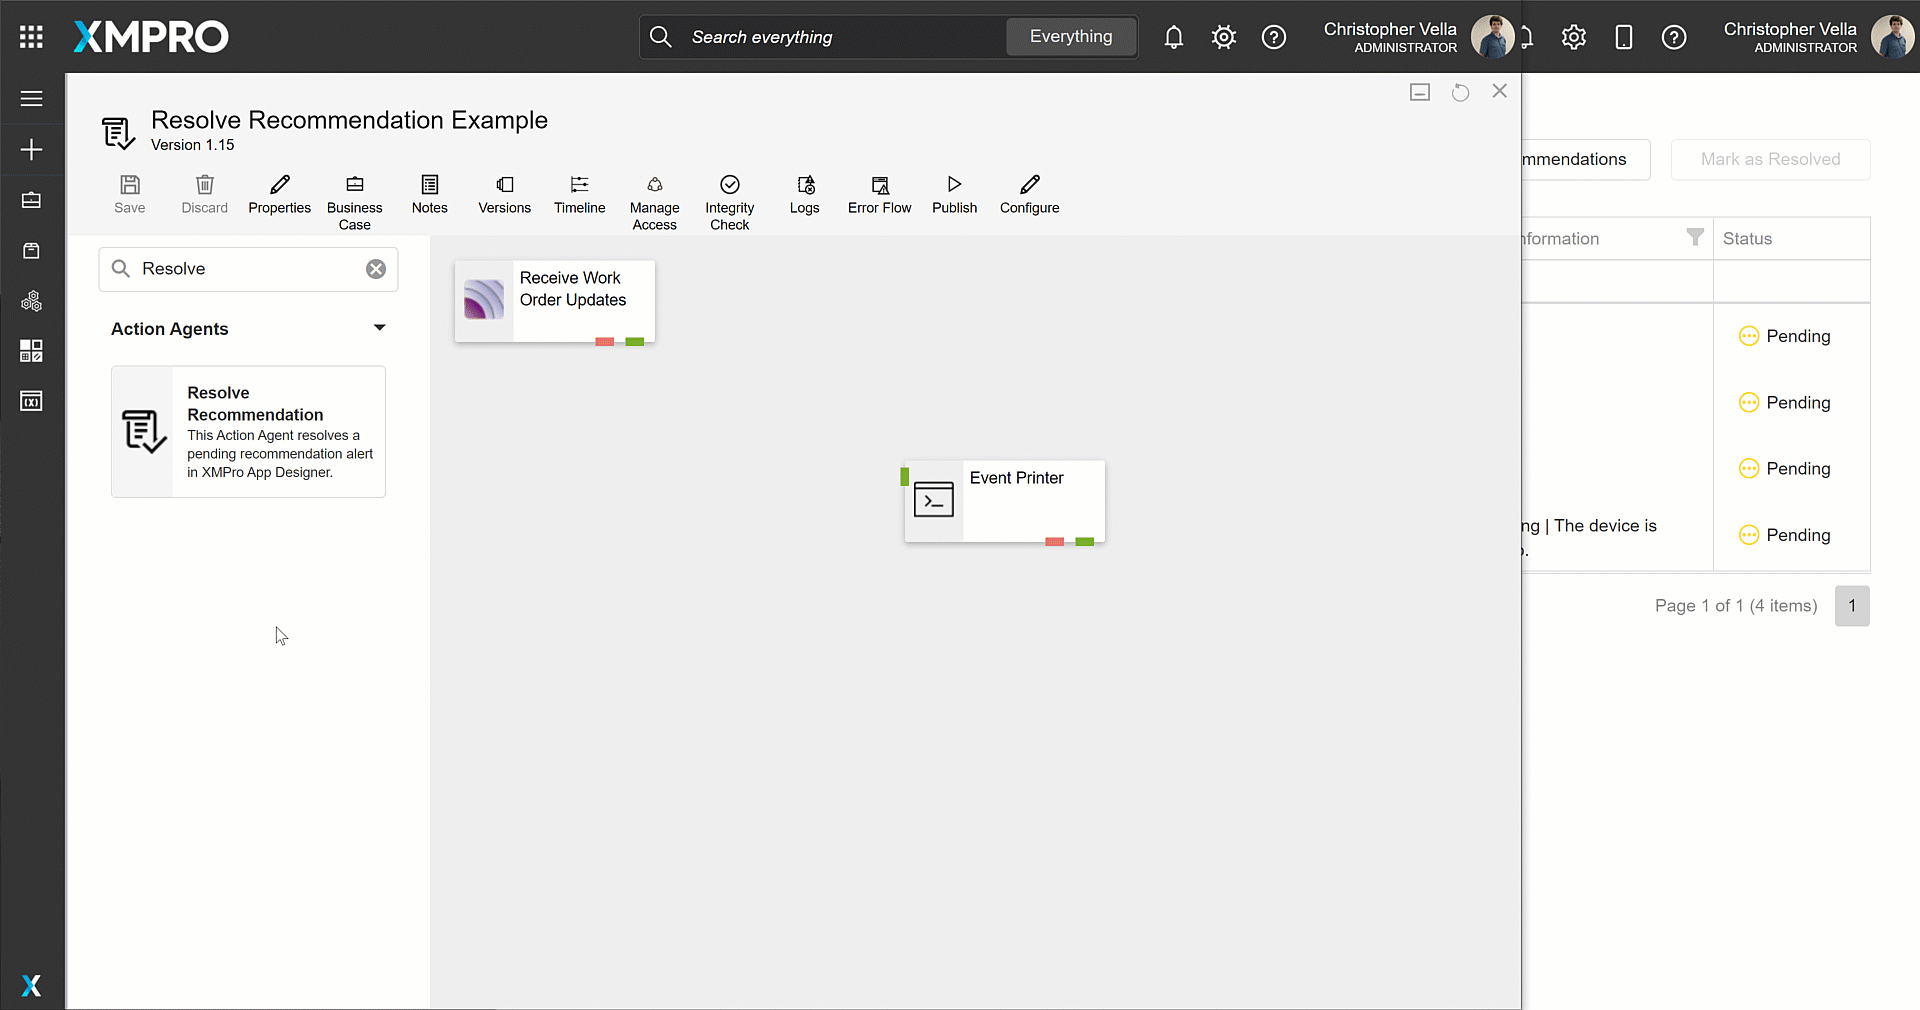Open the Timeline view
Viewport: 1920px width, 1010px height.
point(579,194)
